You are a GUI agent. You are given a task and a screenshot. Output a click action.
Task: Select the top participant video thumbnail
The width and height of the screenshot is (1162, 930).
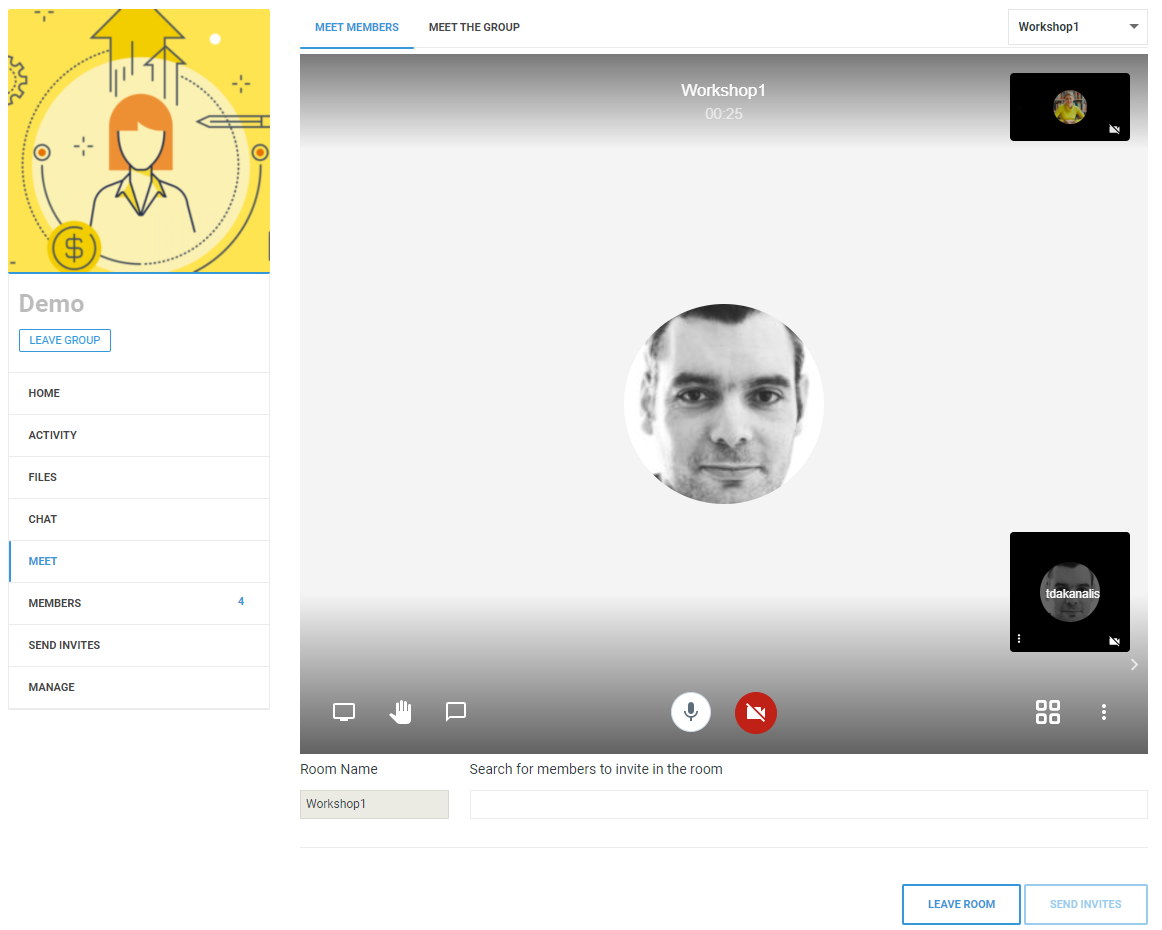(1069, 107)
